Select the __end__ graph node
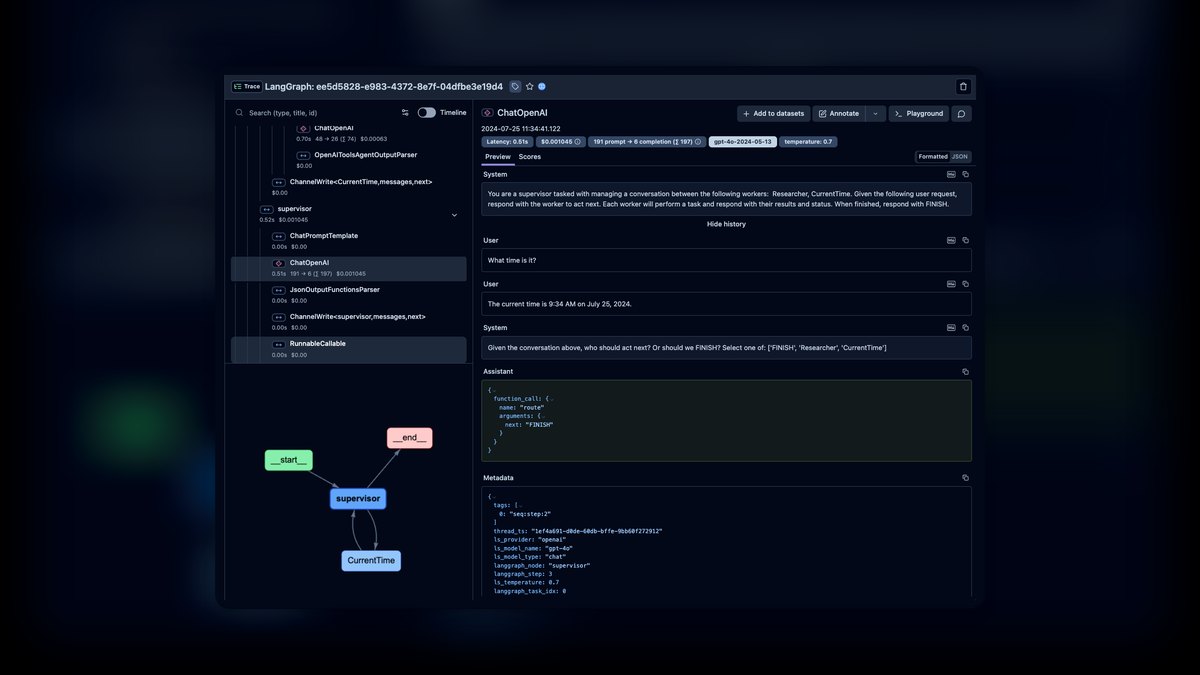Screen dimensions: 1200x675 409,438
